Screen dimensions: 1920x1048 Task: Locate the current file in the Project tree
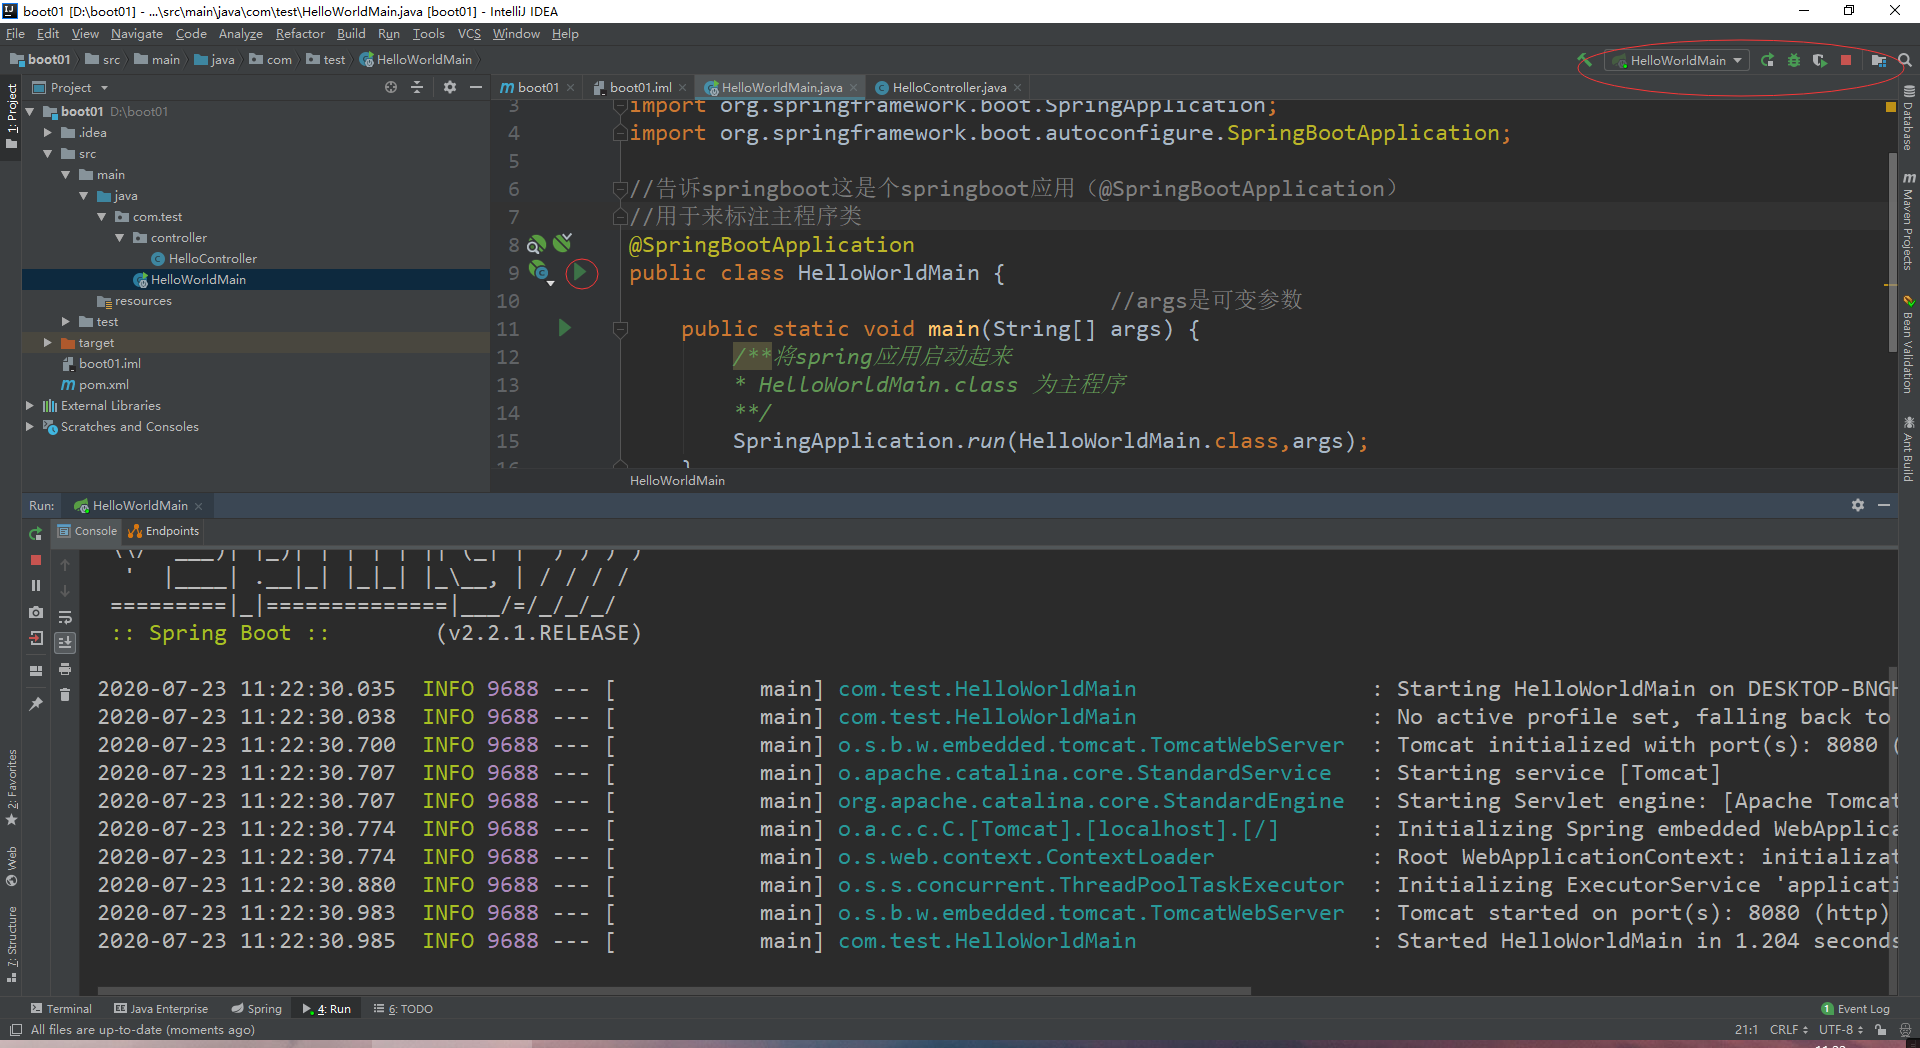(x=391, y=87)
